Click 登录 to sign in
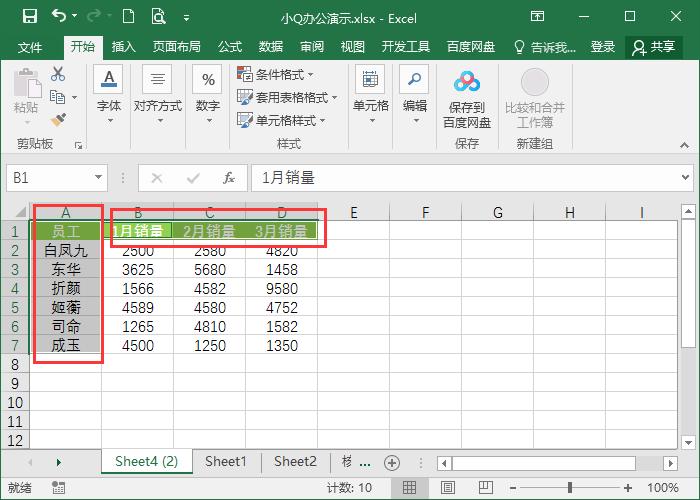Image resolution: width=700 pixels, height=500 pixels. [x=603, y=46]
